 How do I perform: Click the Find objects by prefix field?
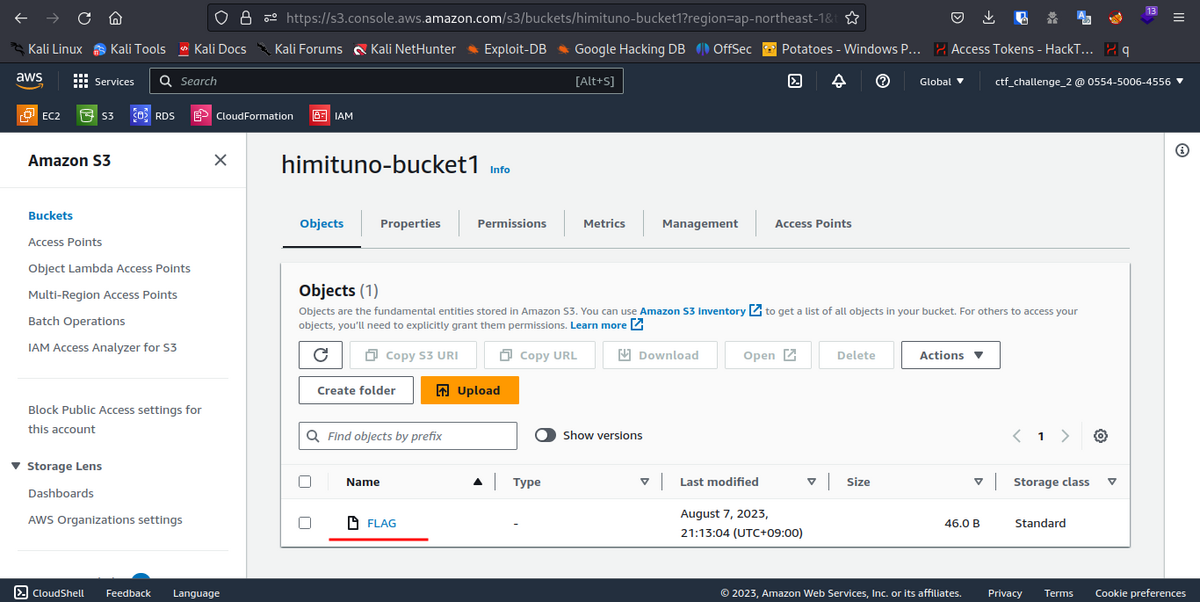[408, 436]
